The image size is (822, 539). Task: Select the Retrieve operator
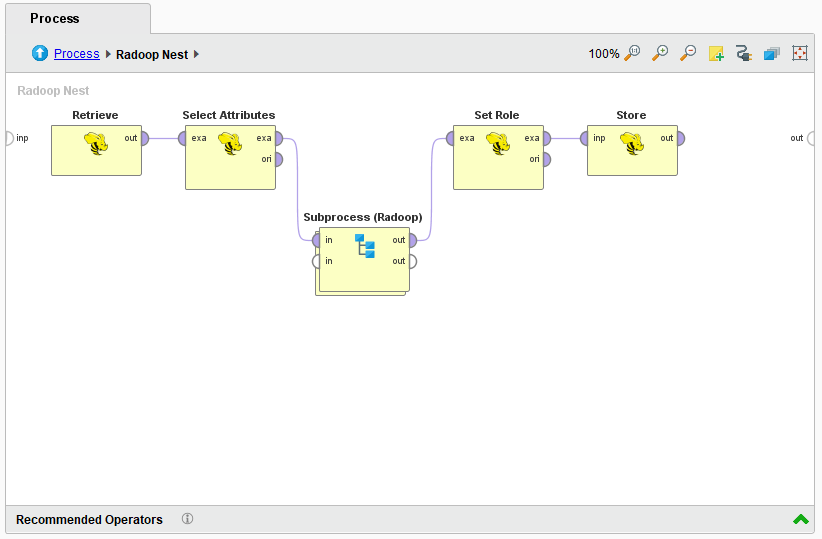click(x=96, y=149)
